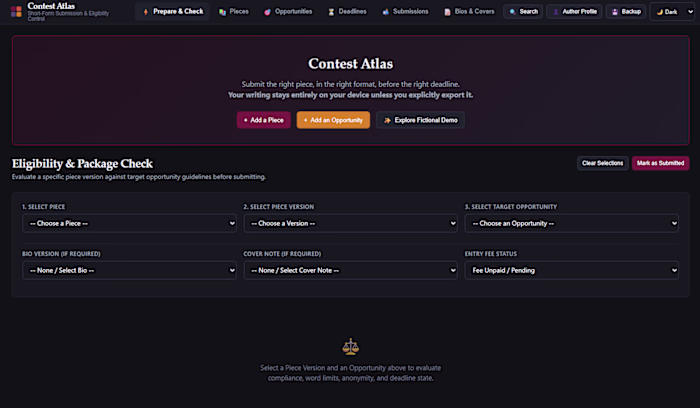Click the Contest Atlas logo icon
Viewport: 700px width, 408px height.
pyautogui.click(x=16, y=12)
